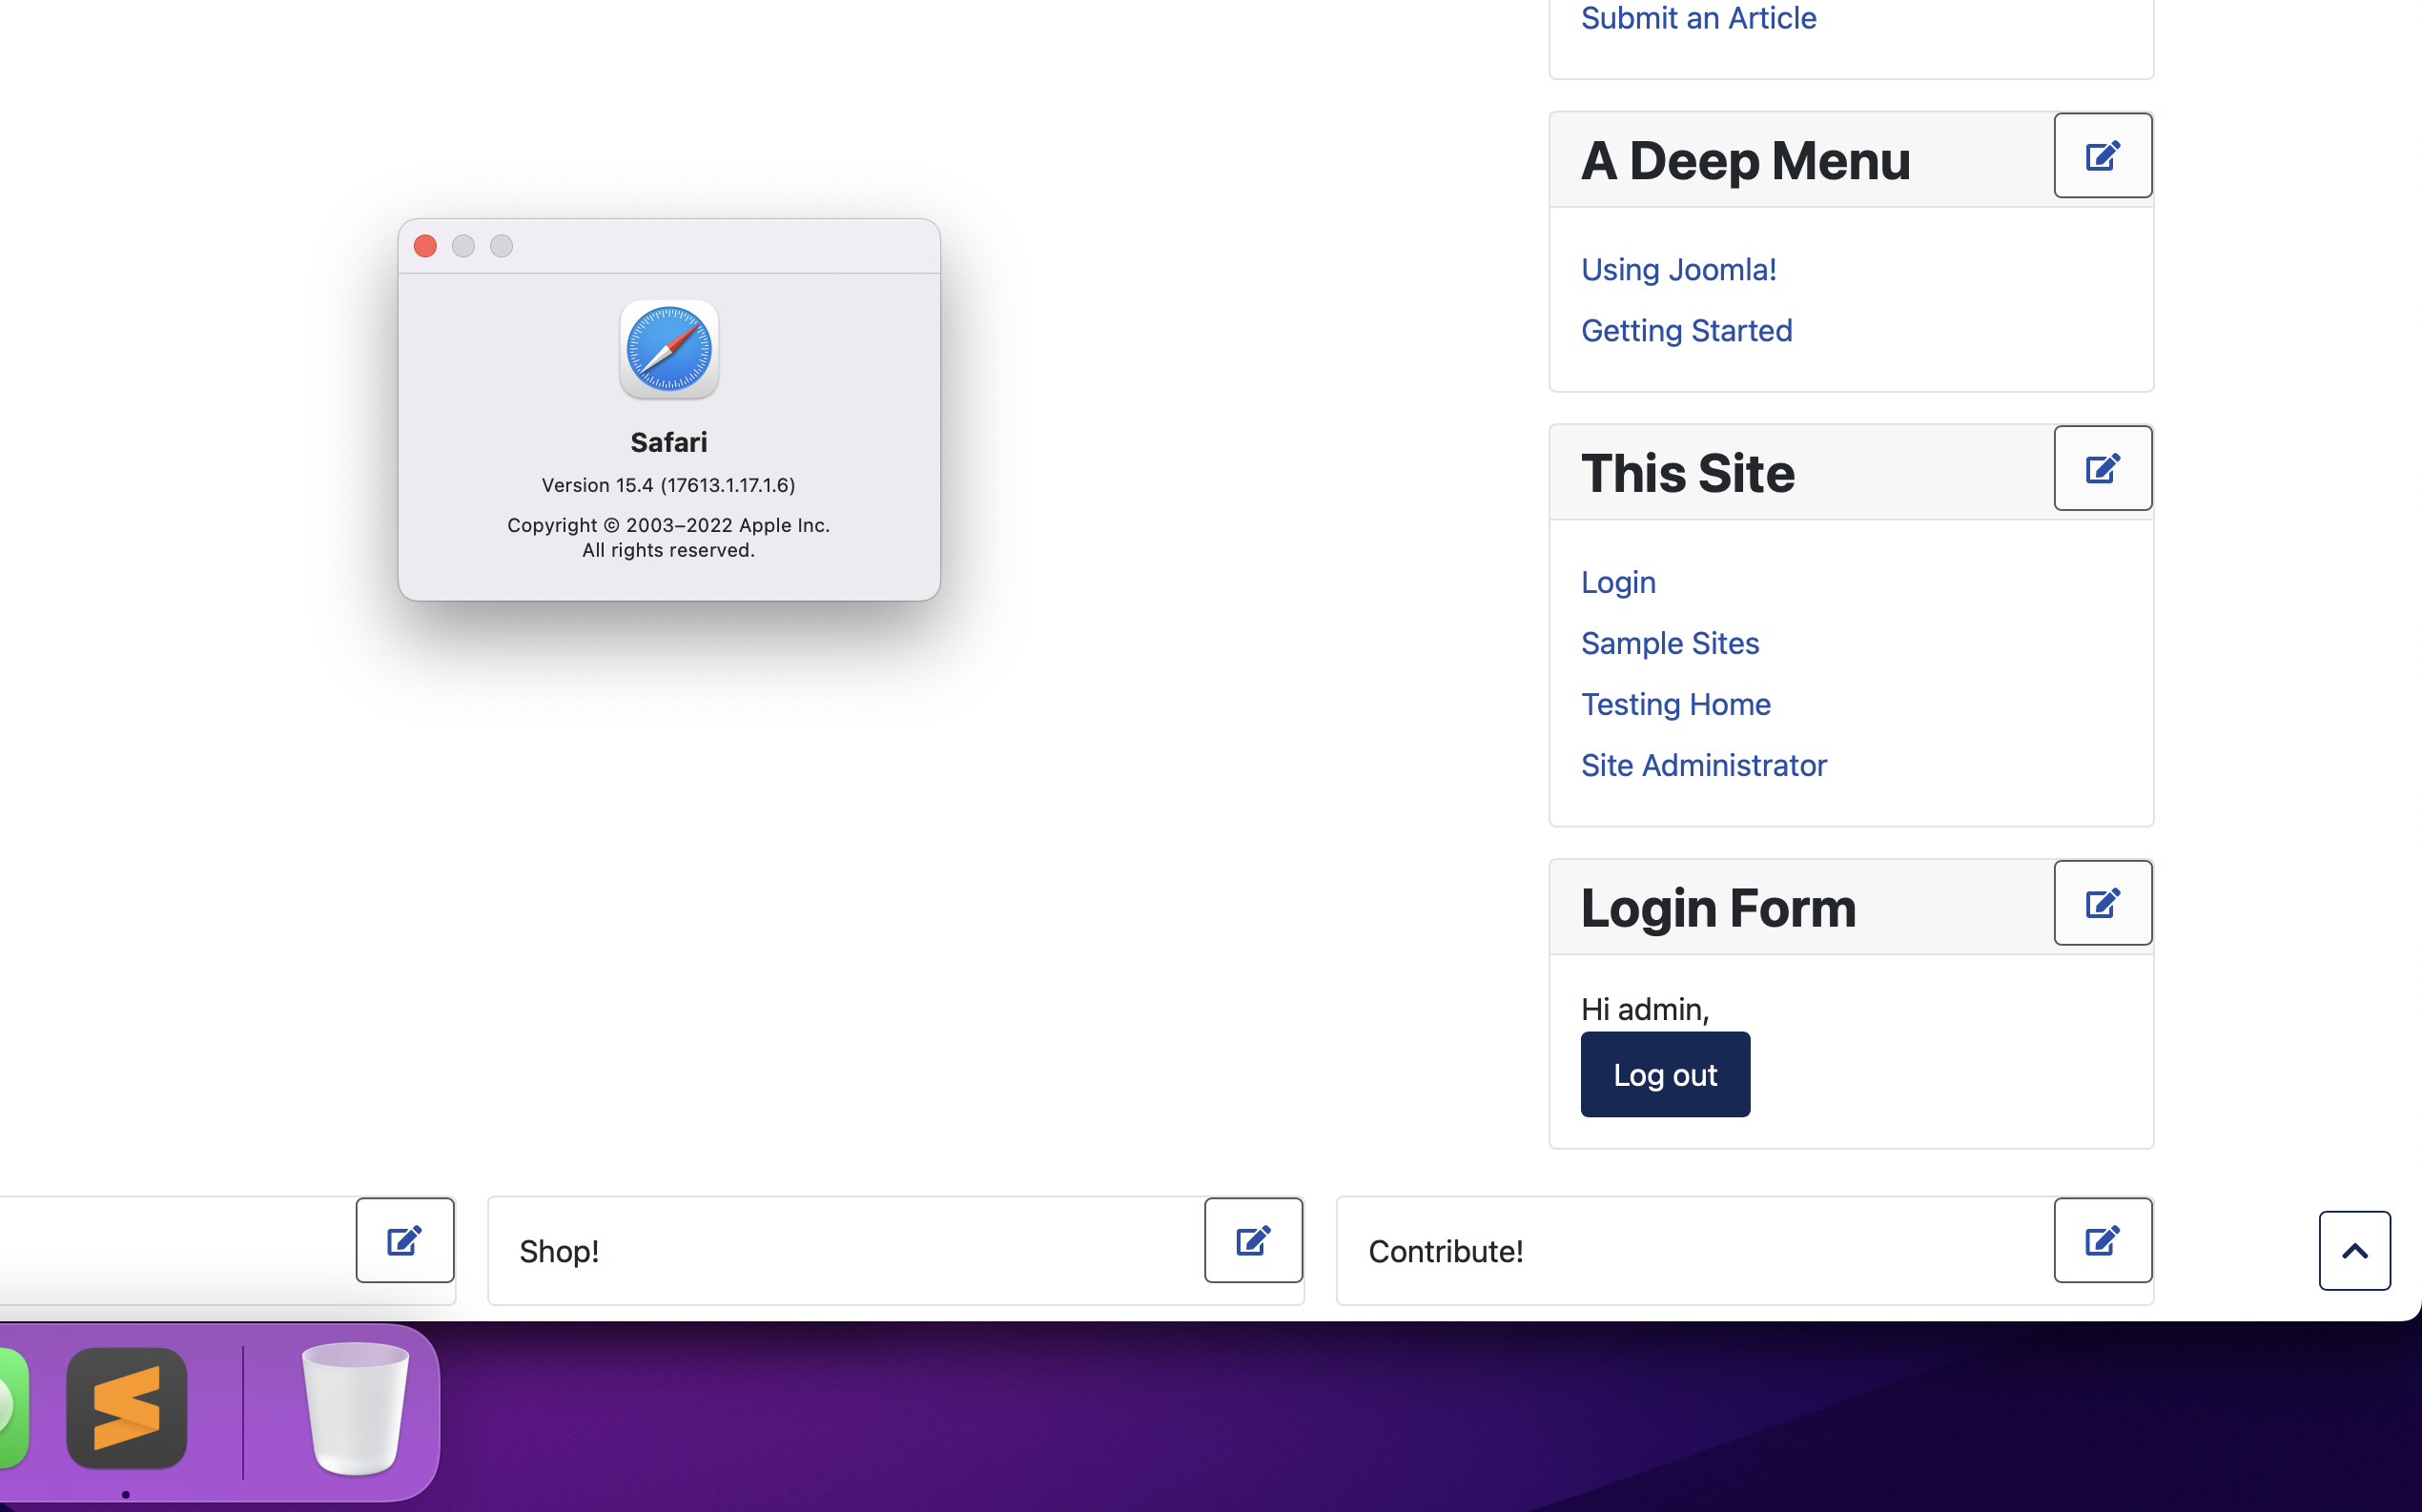Go to Getting Started
The width and height of the screenshot is (2422, 1512).
(x=1686, y=330)
